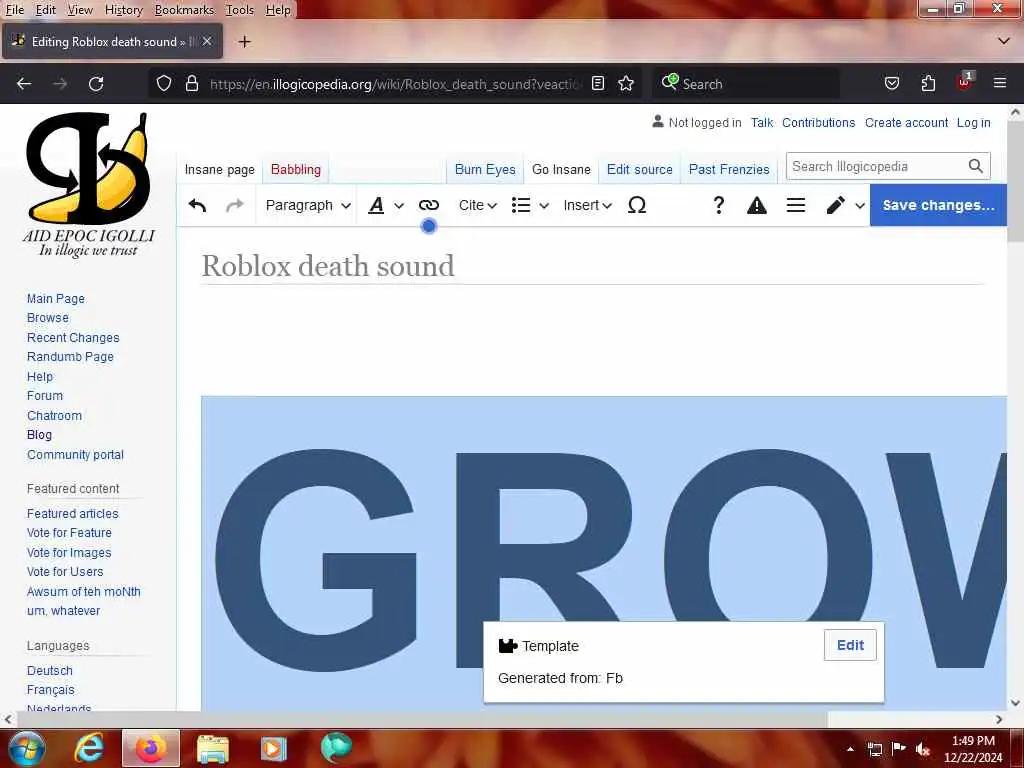Bookmark this page with the star
Image resolution: width=1024 pixels, height=768 pixels.
tap(626, 84)
